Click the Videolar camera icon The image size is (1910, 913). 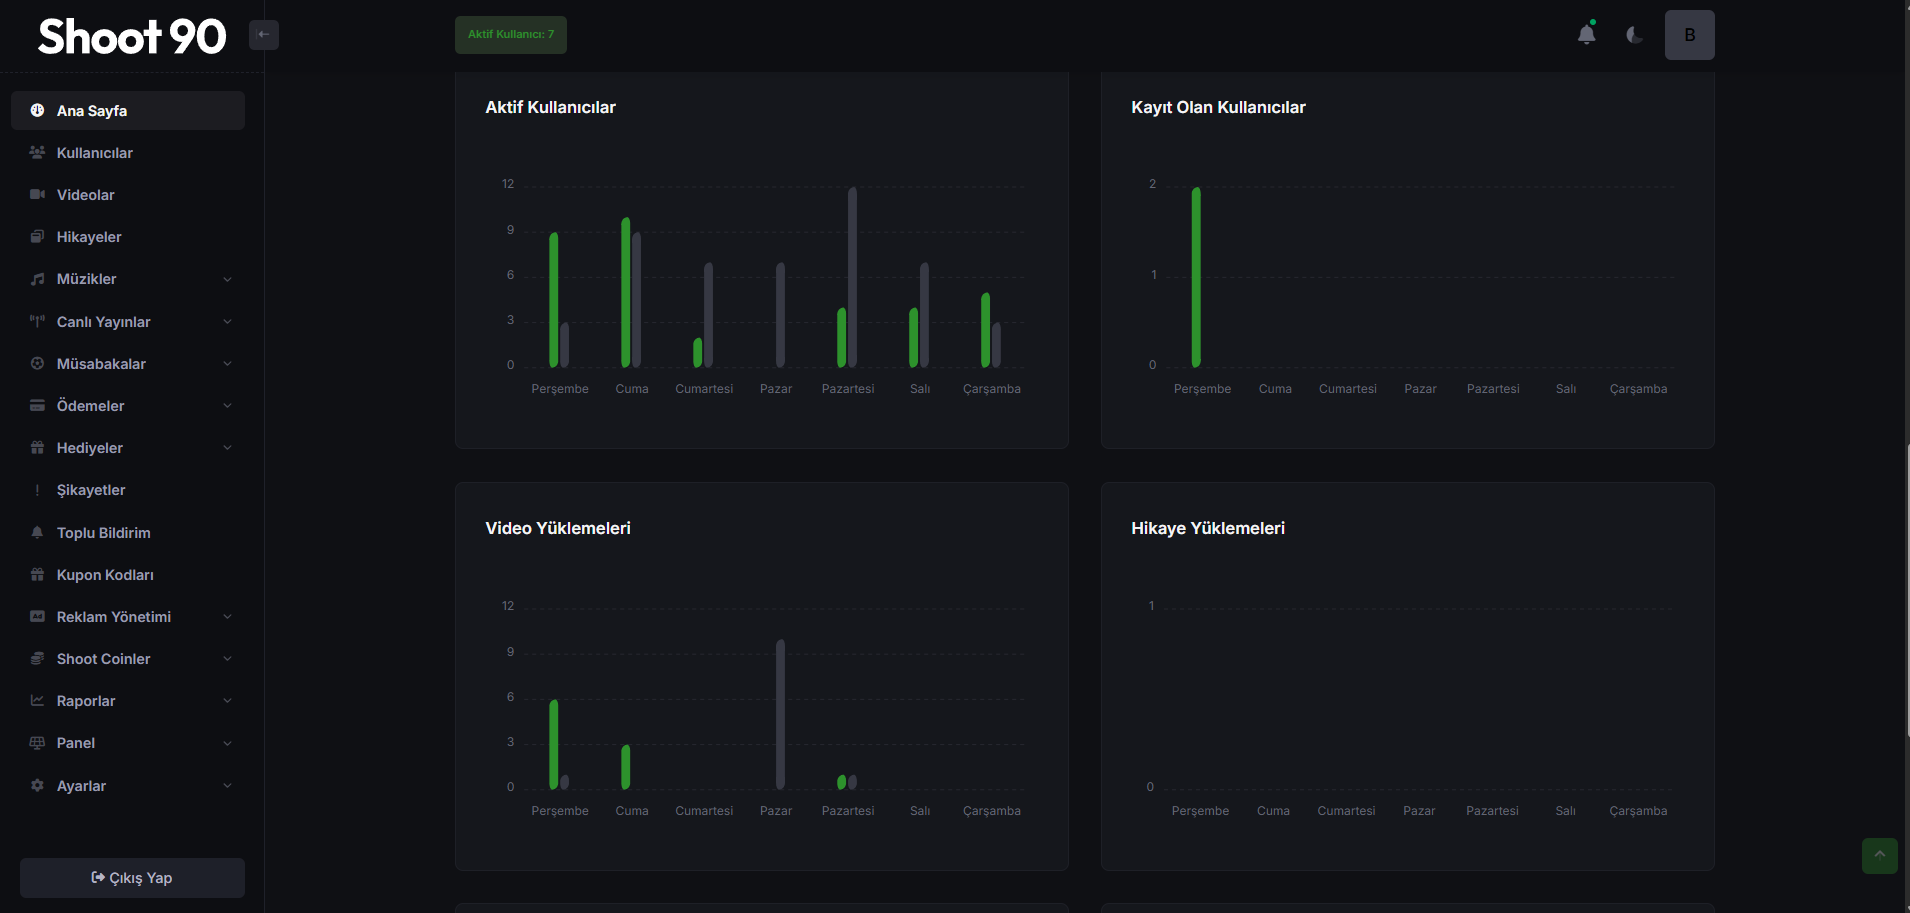click(37, 195)
